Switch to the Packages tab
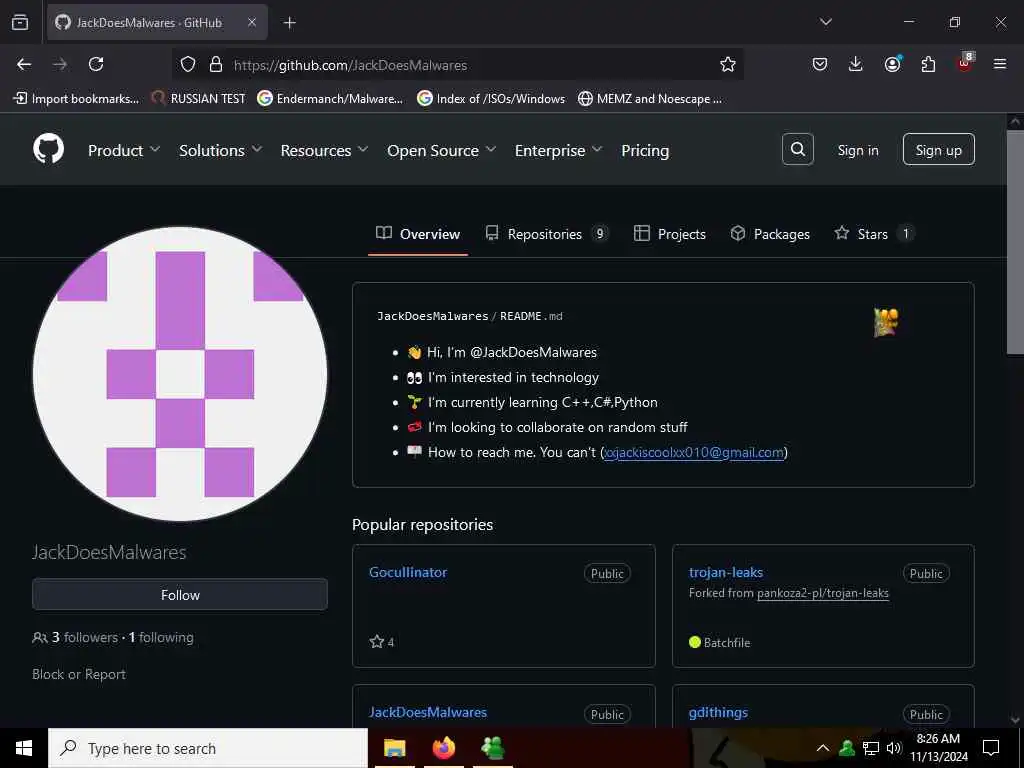Viewport: 1024px width, 768px height. [770, 234]
